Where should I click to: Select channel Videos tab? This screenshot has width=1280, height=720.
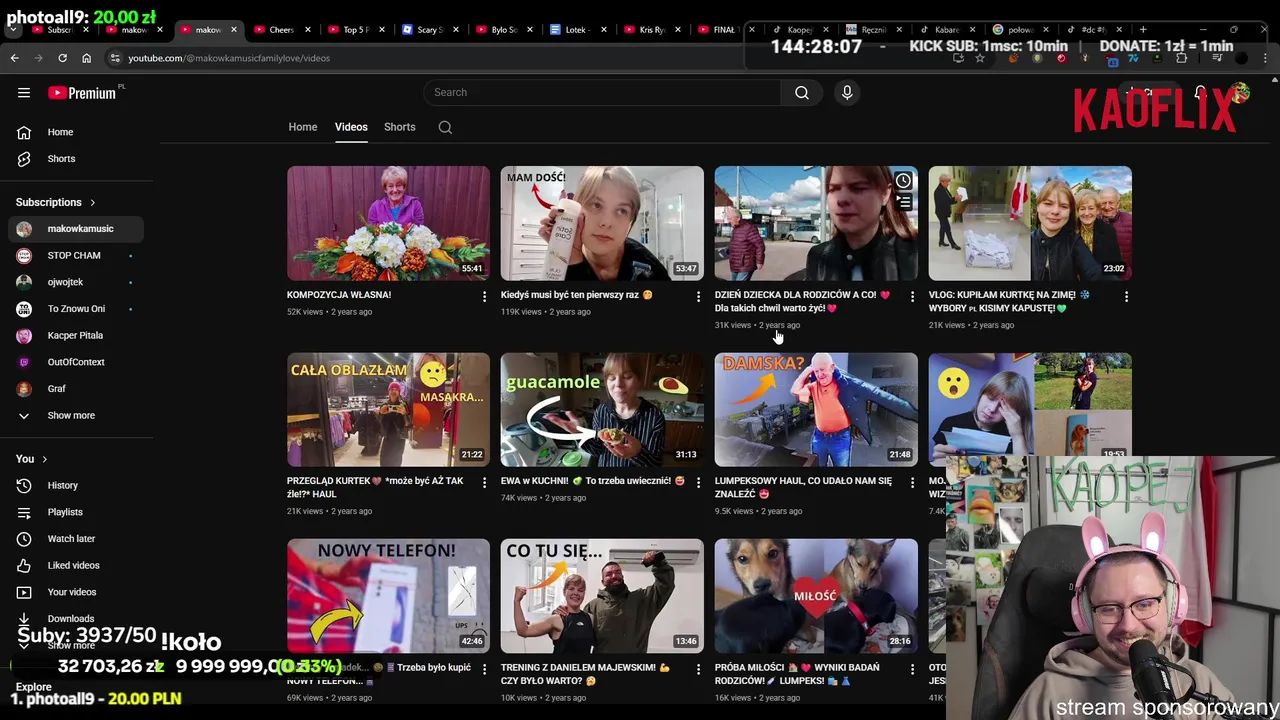point(351,127)
